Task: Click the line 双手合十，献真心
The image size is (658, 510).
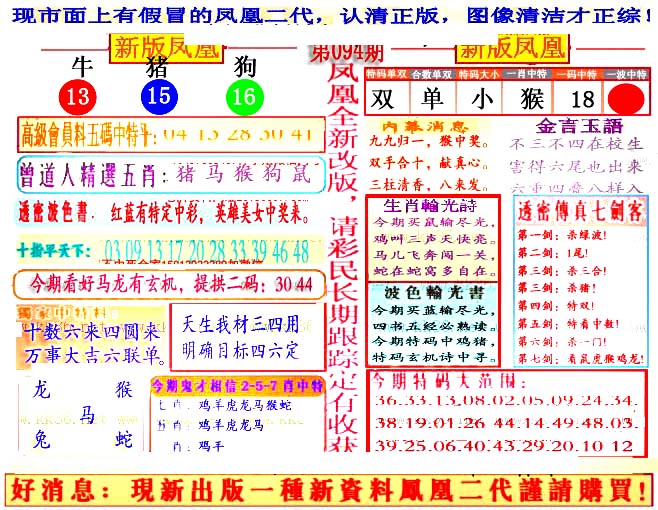Action: point(429,162)
